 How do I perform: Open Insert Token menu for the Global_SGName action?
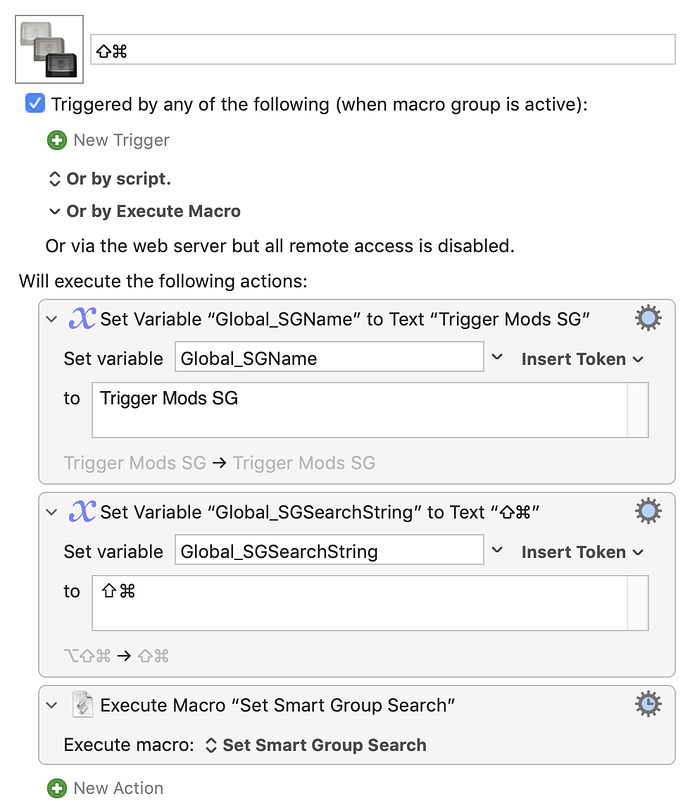click(582, 359)
